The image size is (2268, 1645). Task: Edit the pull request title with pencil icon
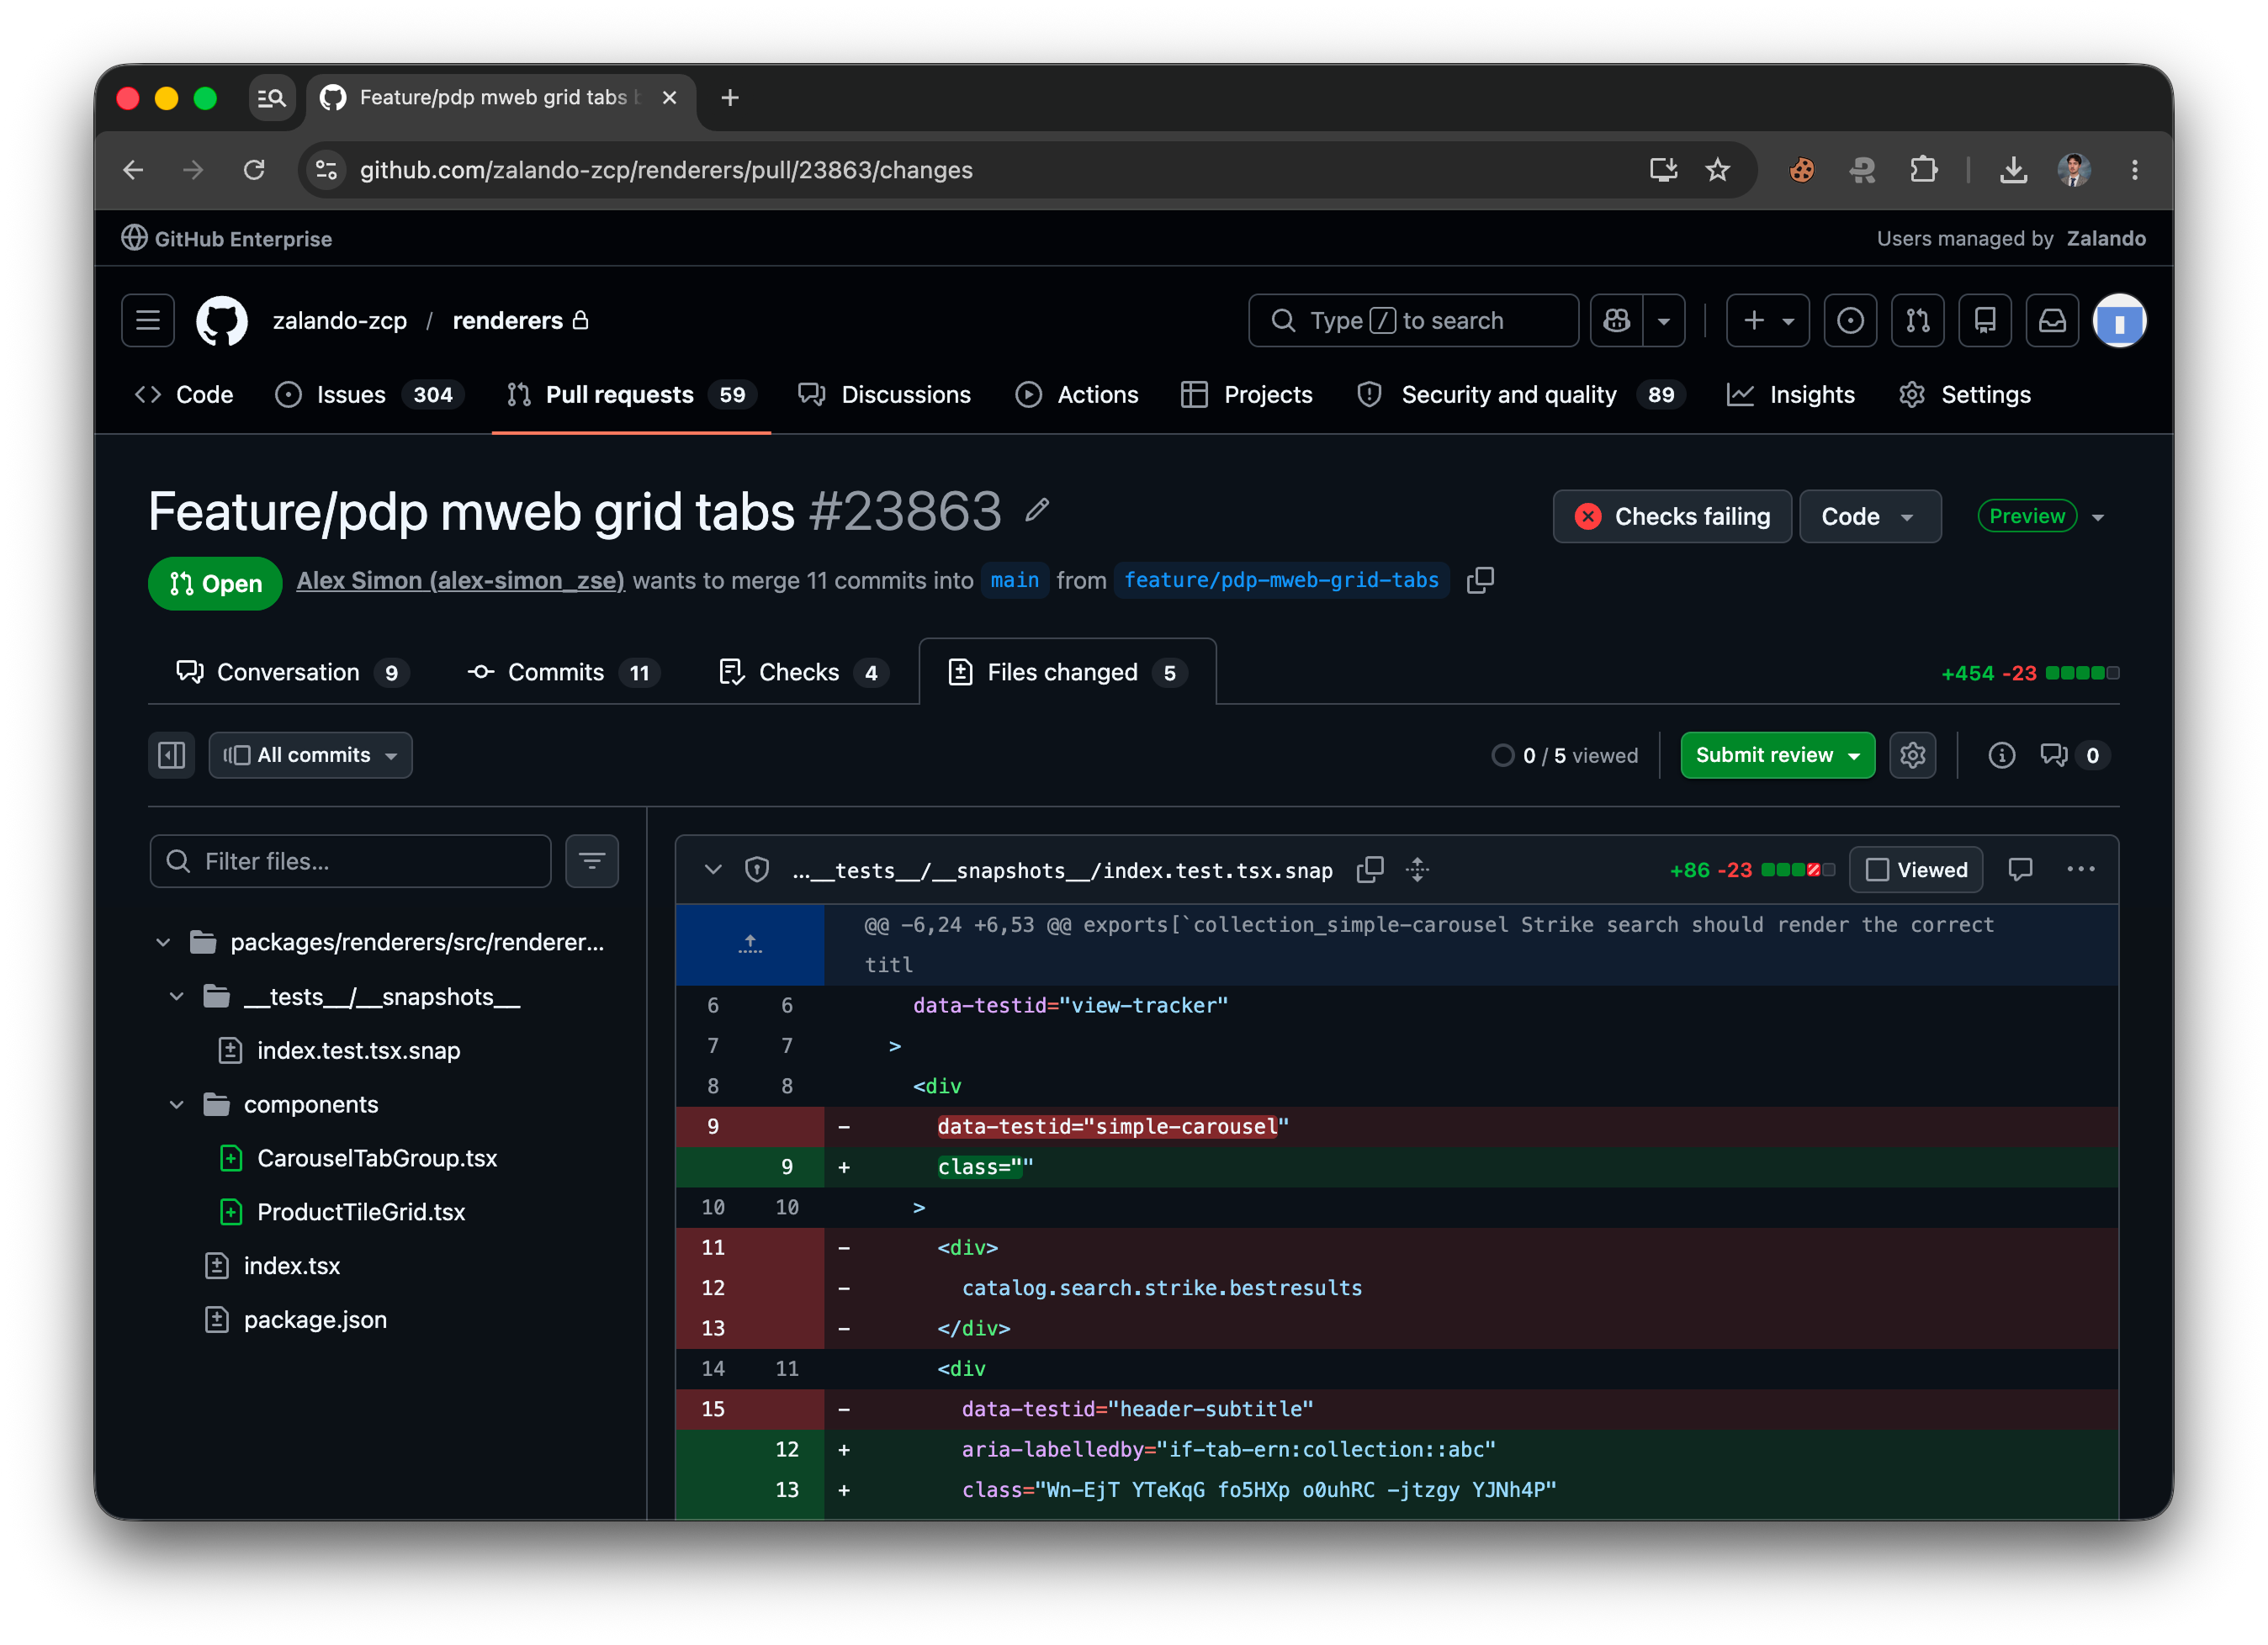pyautogui.click(x=1038, y=510)
